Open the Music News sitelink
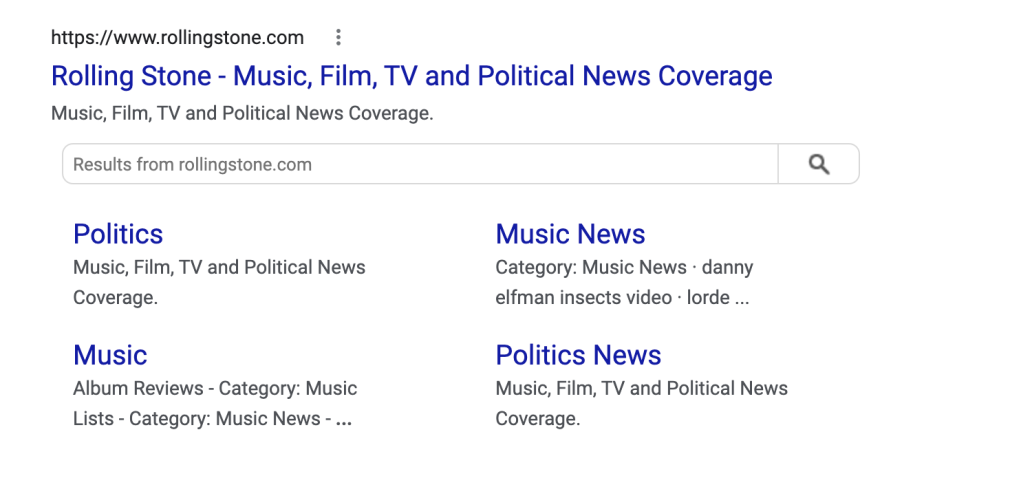This screenshot has height=487, width=1010. (570, 234)
